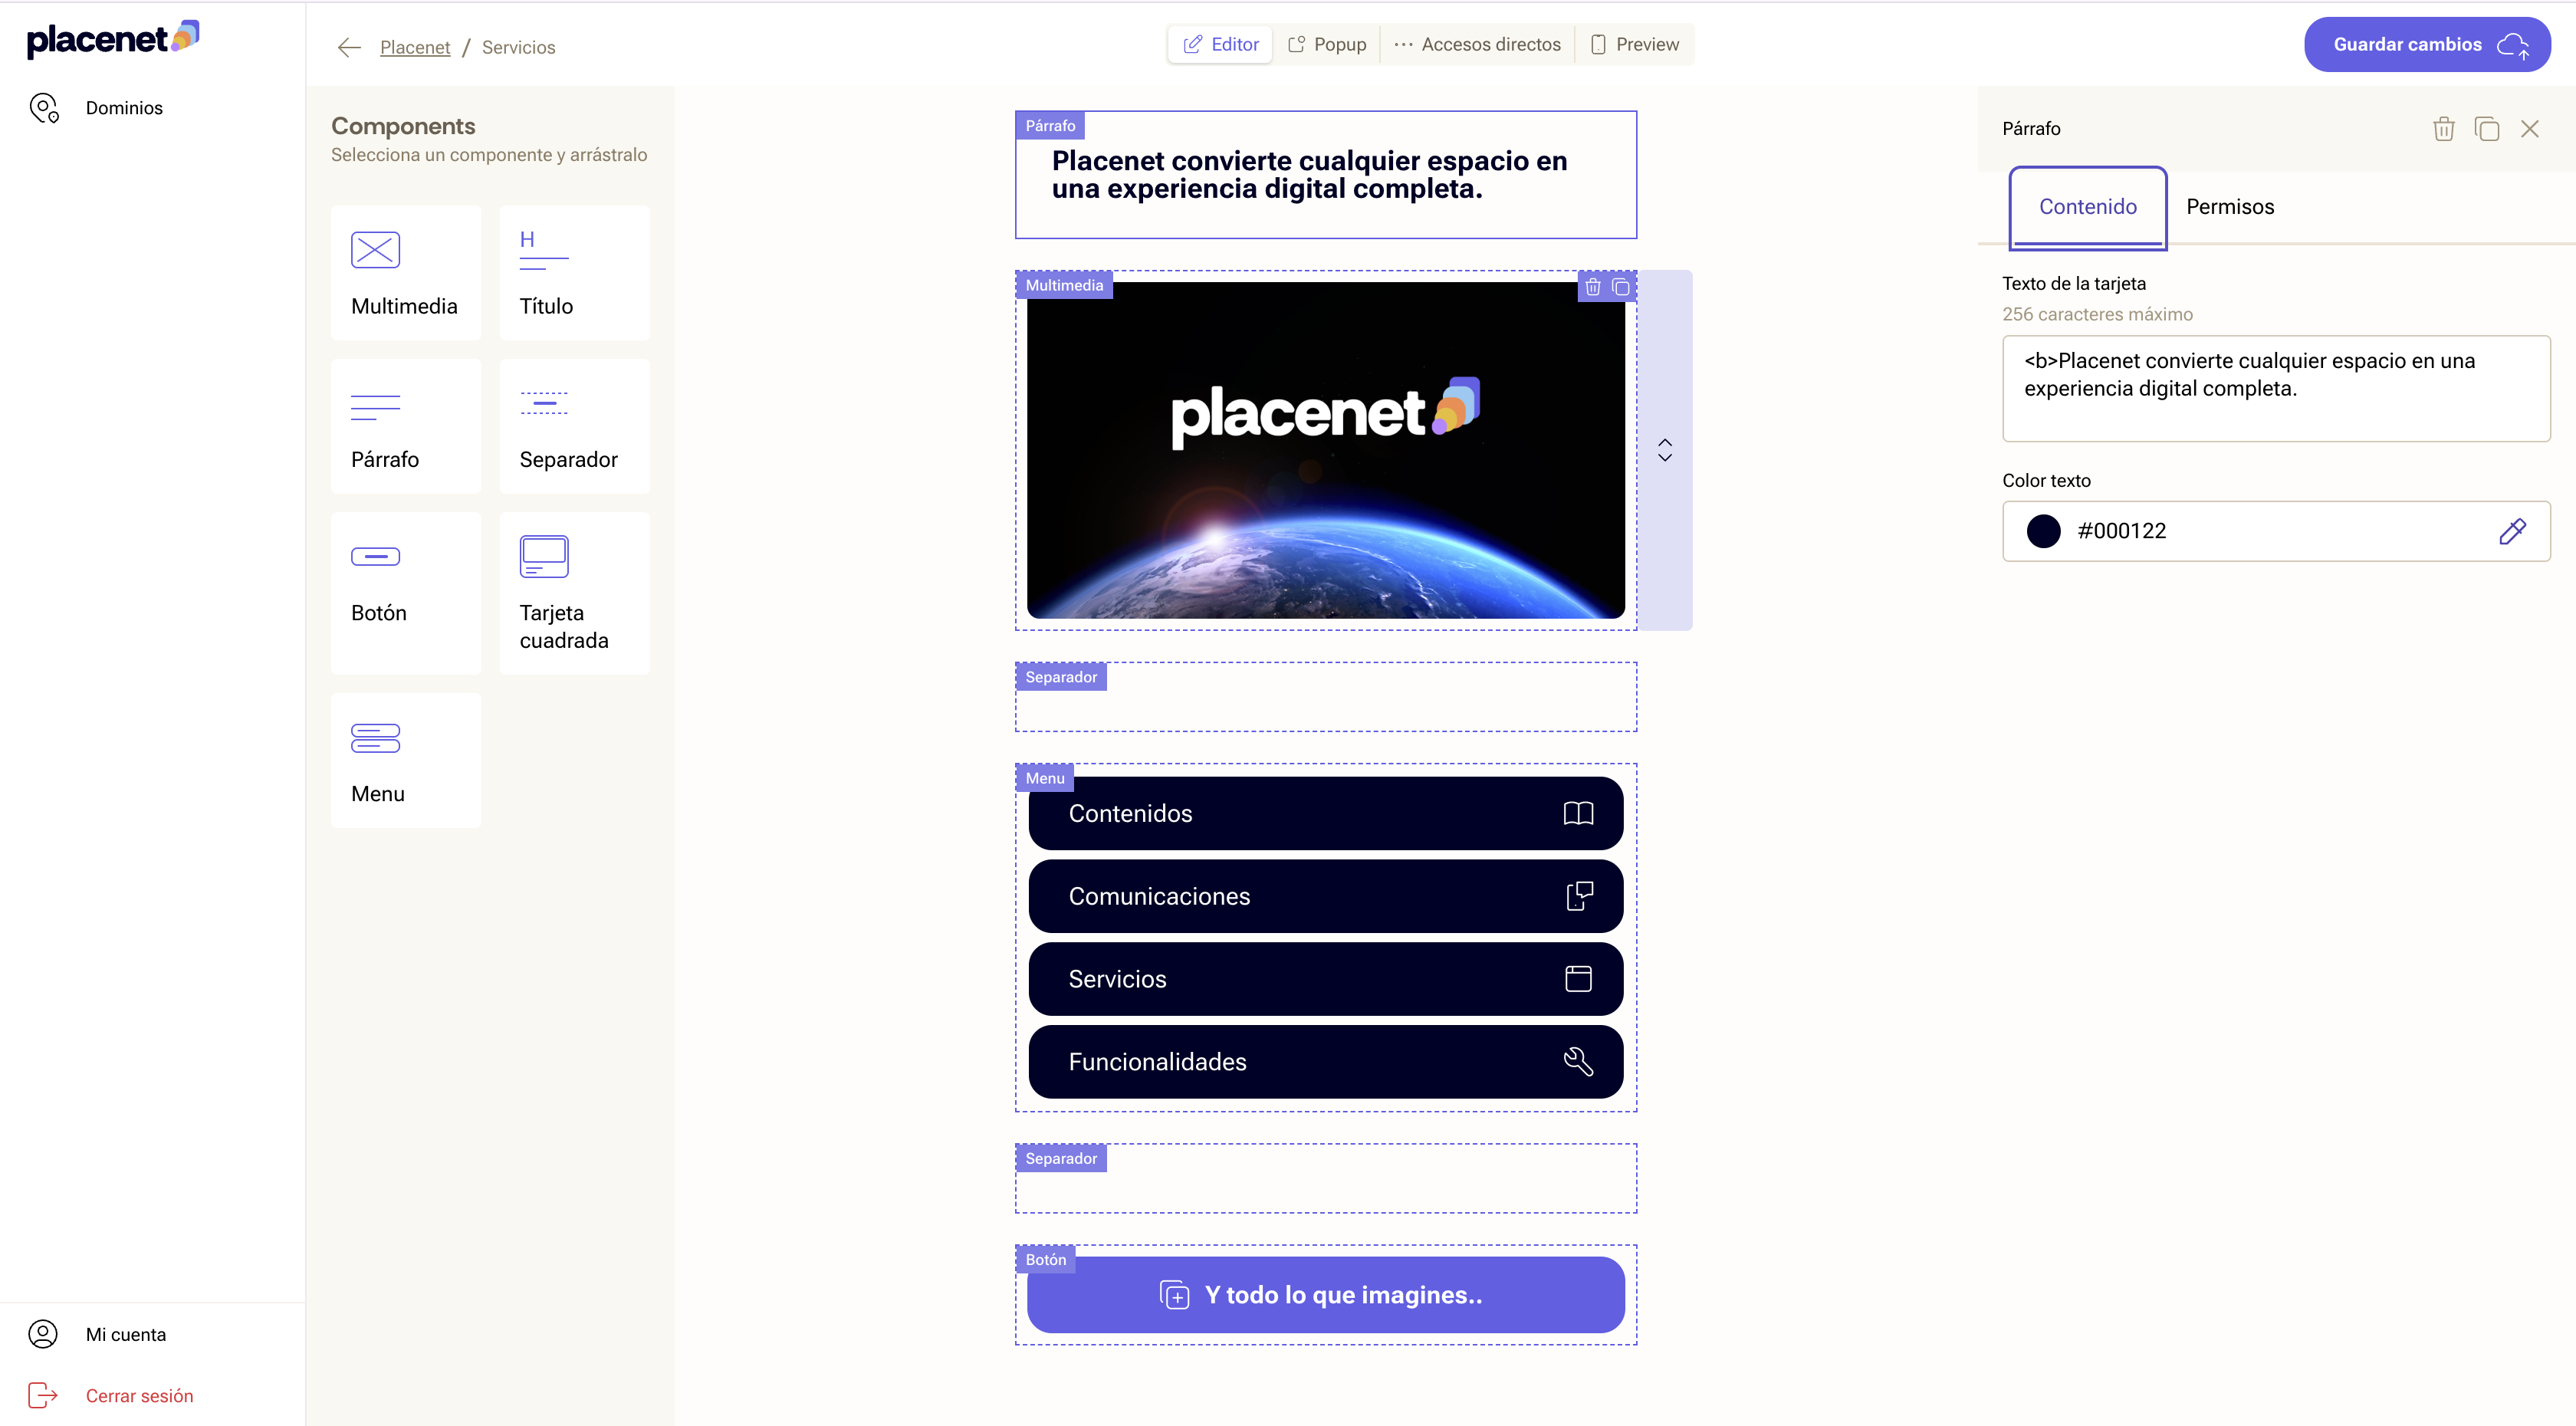Click the logout icon next to Cerrar sesión
Image resolution: width=2576 pixels, height=1426 pixels.
click(x=42, y=1395)
